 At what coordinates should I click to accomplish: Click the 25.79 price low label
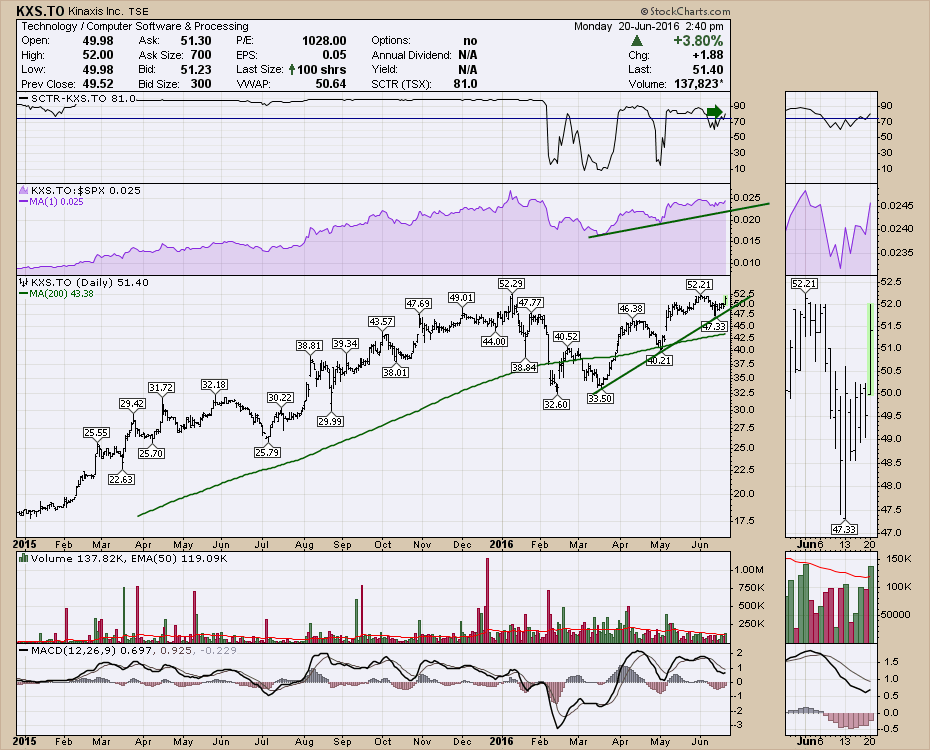pos(267,452)
